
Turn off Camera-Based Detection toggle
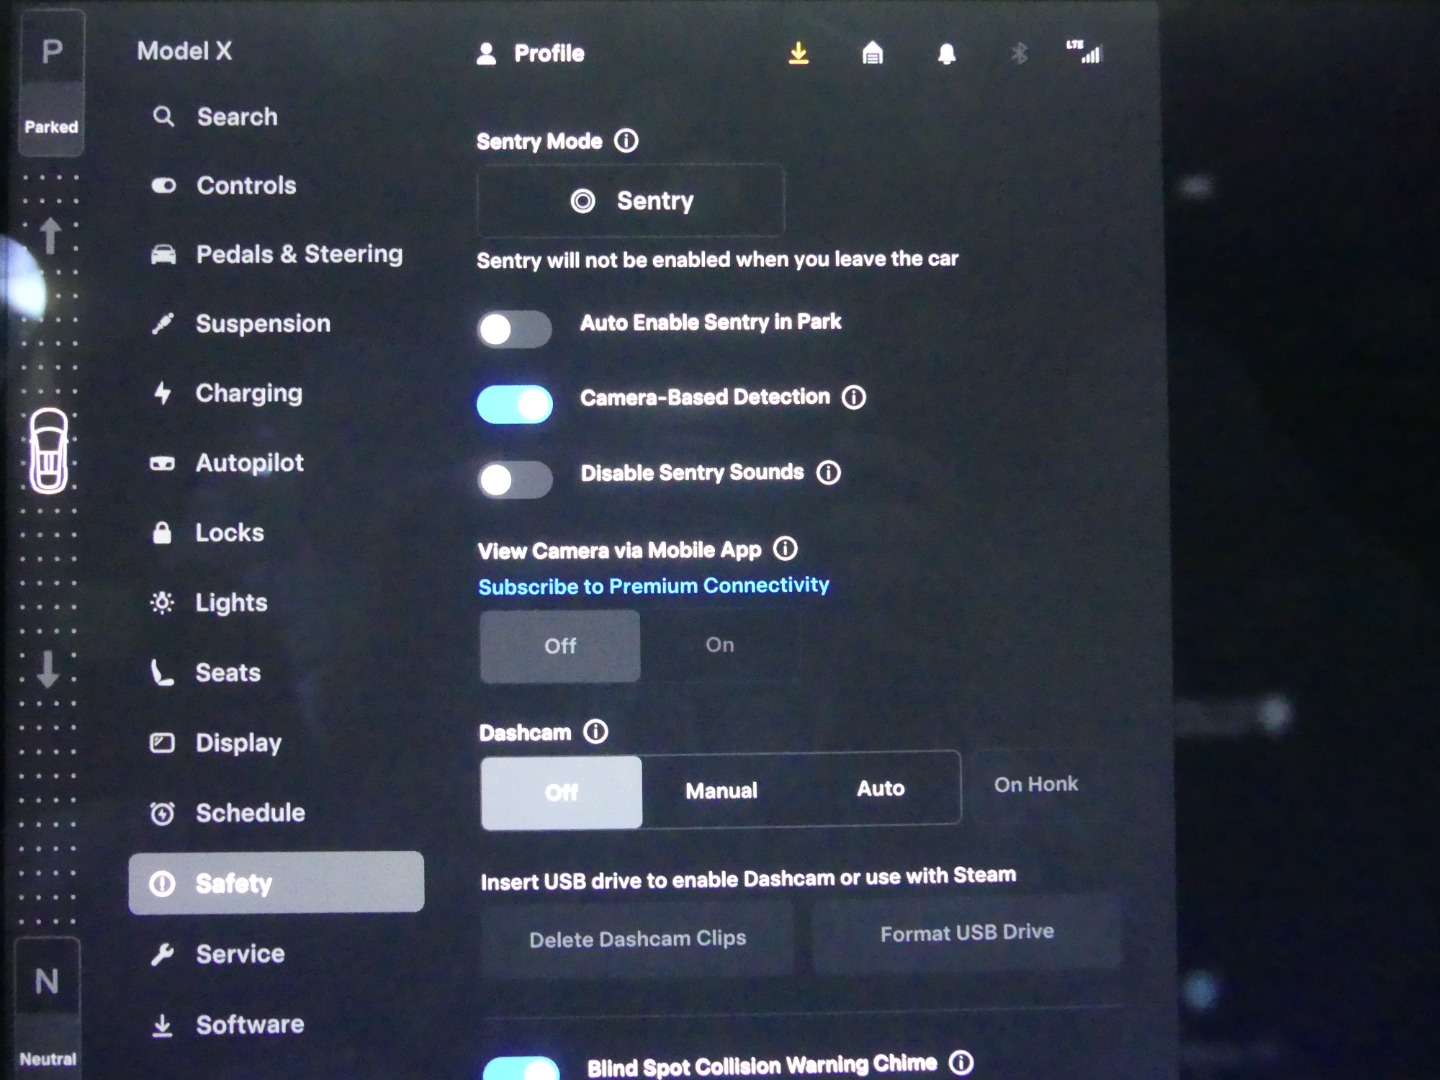514,405
